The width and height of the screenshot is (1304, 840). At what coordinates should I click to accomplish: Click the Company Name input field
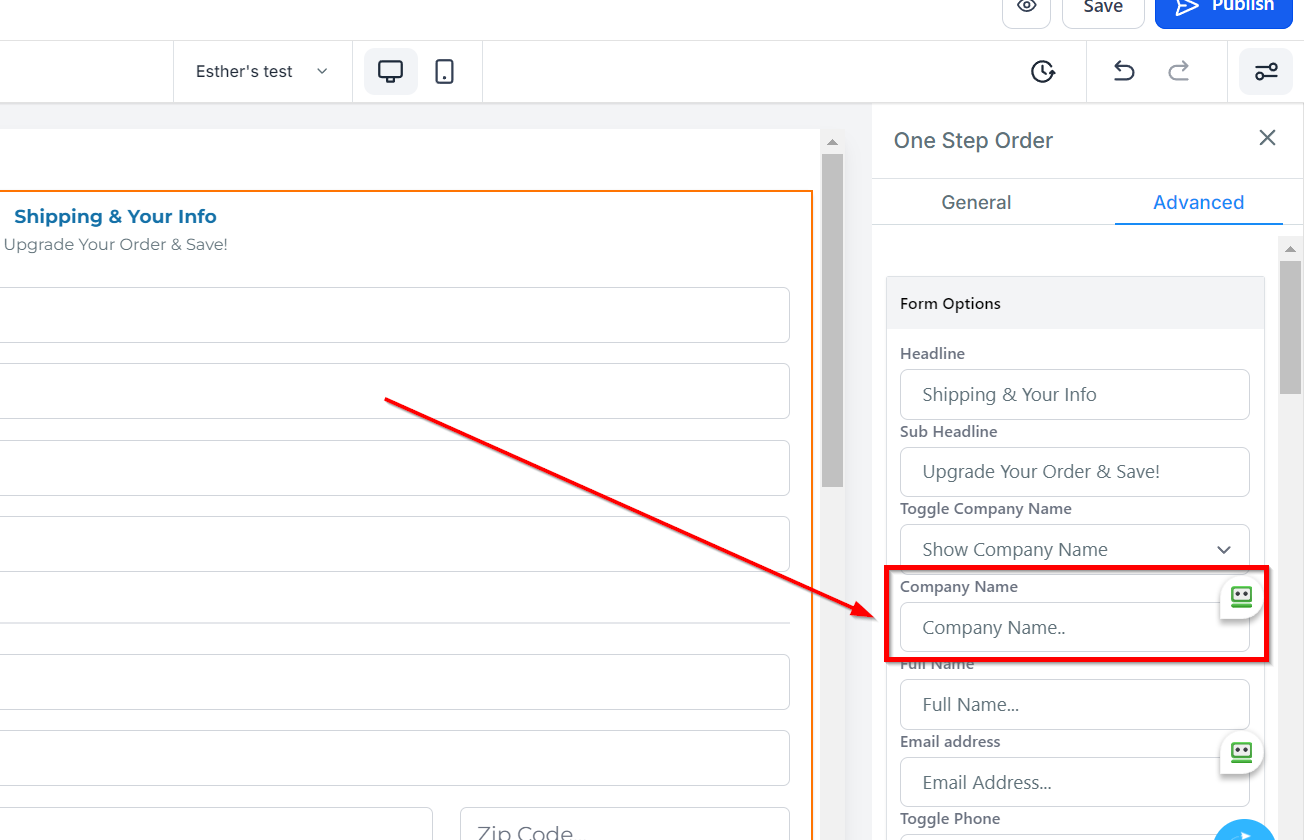pos(1075,627)
